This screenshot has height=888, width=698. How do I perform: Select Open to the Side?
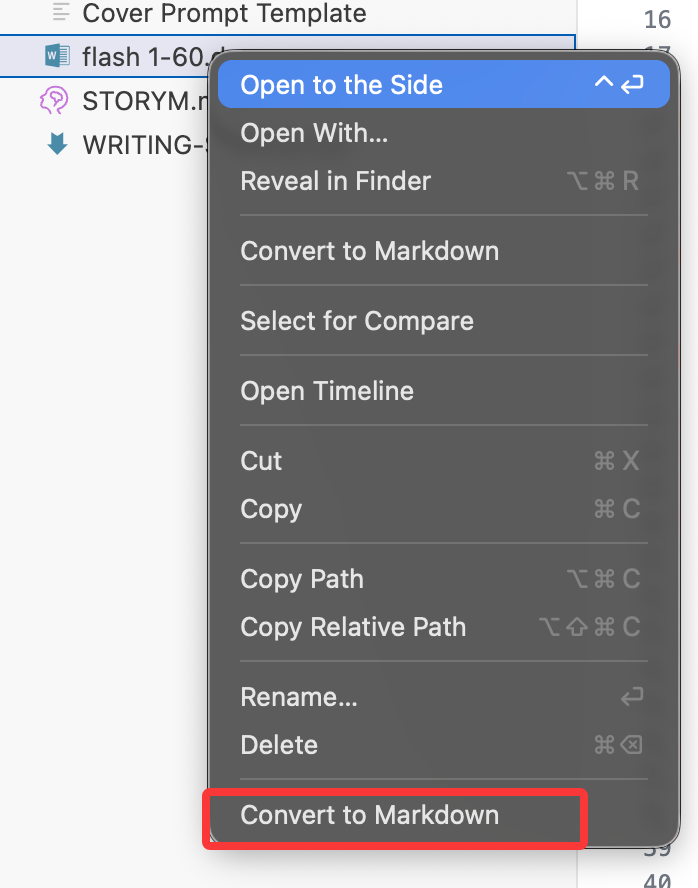click(444, 84)
